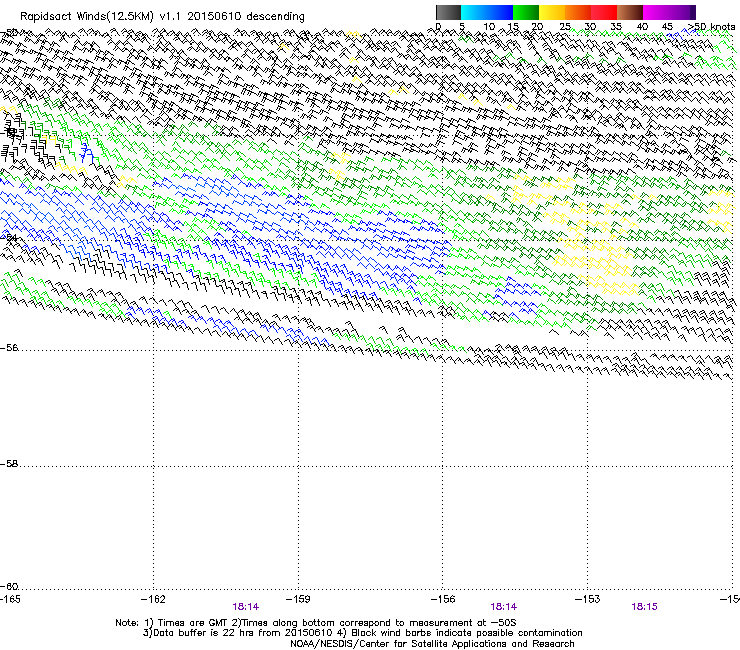Click the magenta 40-45 knots legend segment
The height and width of the screenshot is (650, 740).
pyautogui.click(x=656, y=12)
